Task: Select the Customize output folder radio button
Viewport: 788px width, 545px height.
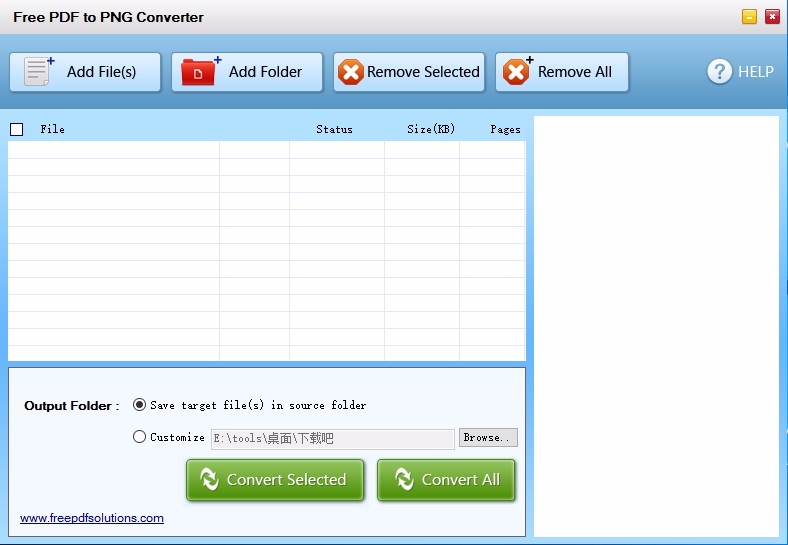Action: pos(139,437)
